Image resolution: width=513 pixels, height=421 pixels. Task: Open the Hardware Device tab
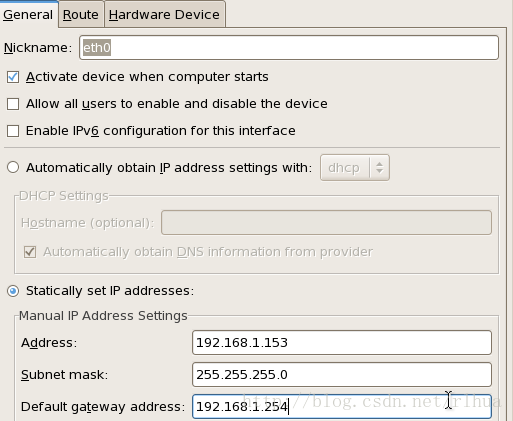[x=164, y=14]
